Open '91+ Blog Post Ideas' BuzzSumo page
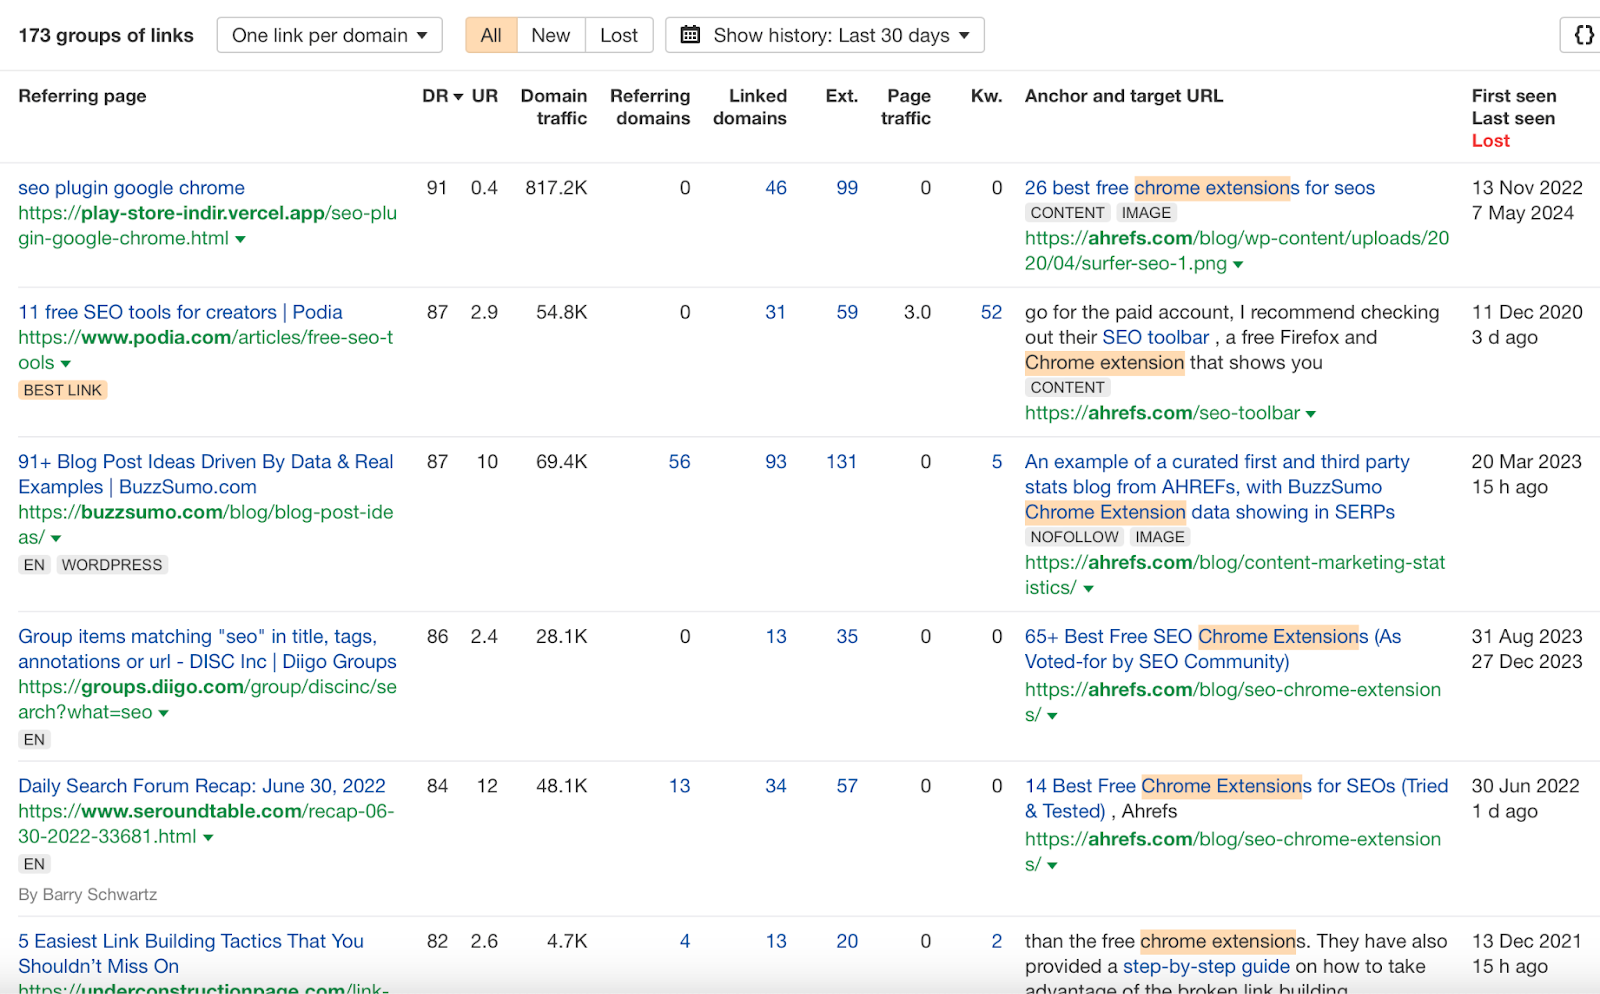The height and width of the screenshot is (994, 1600). tap(206, 474)
